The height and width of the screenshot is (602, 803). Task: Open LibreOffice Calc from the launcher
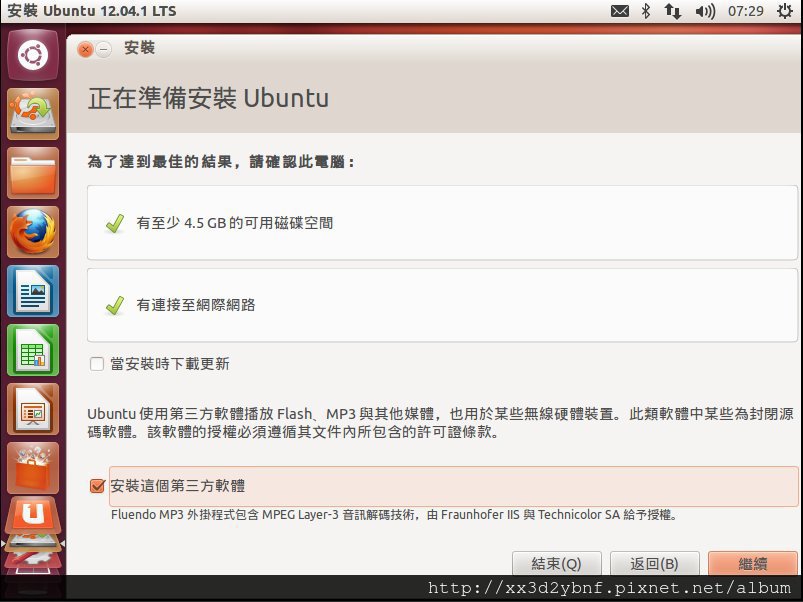pyautogui.click(x=33, y=350)
